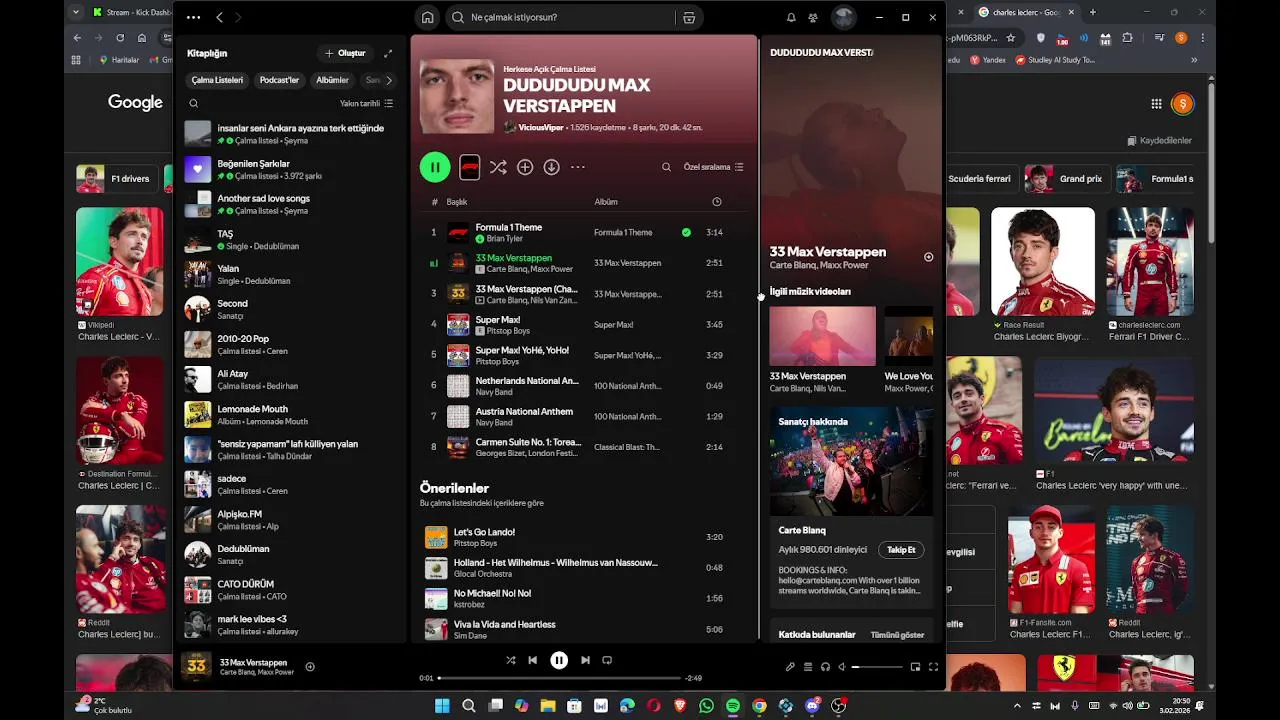Open the CATO DÜRÜM playlist
The width and height of the screenshot is (1280, 720).
pos(291,590)
